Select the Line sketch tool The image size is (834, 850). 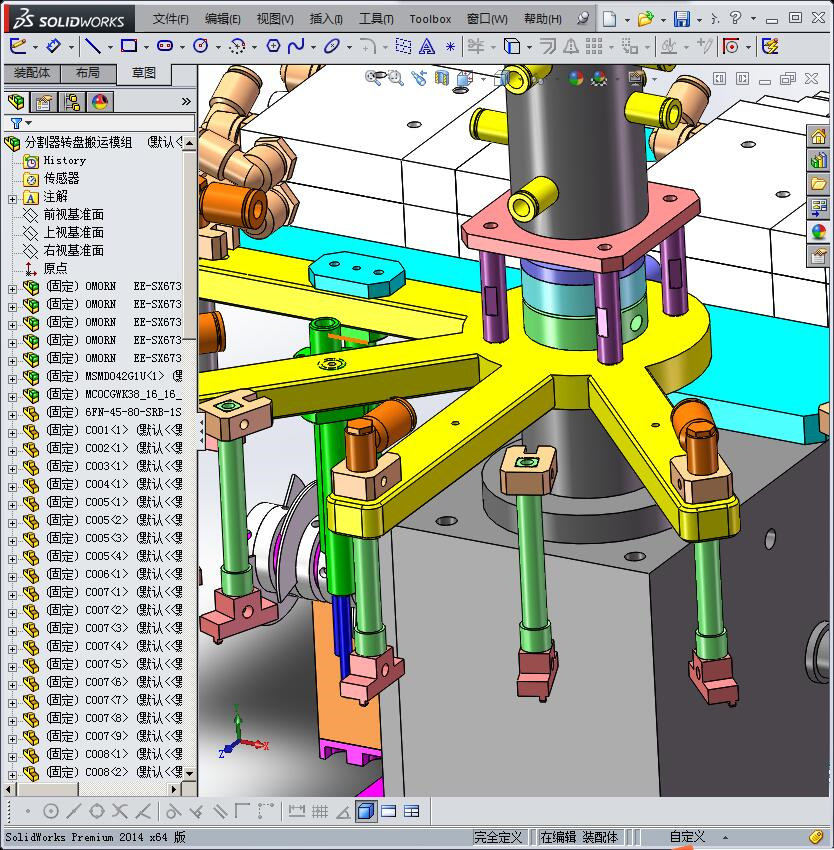tap(93, 47)
